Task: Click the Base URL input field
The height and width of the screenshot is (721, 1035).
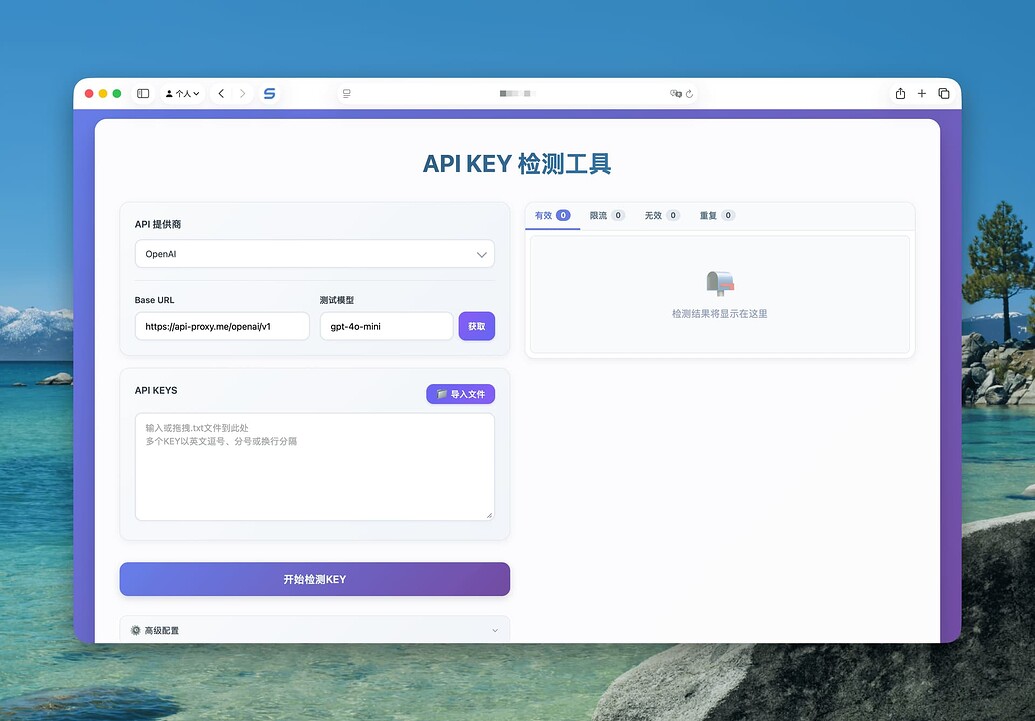Action: [x=222, y=326]
